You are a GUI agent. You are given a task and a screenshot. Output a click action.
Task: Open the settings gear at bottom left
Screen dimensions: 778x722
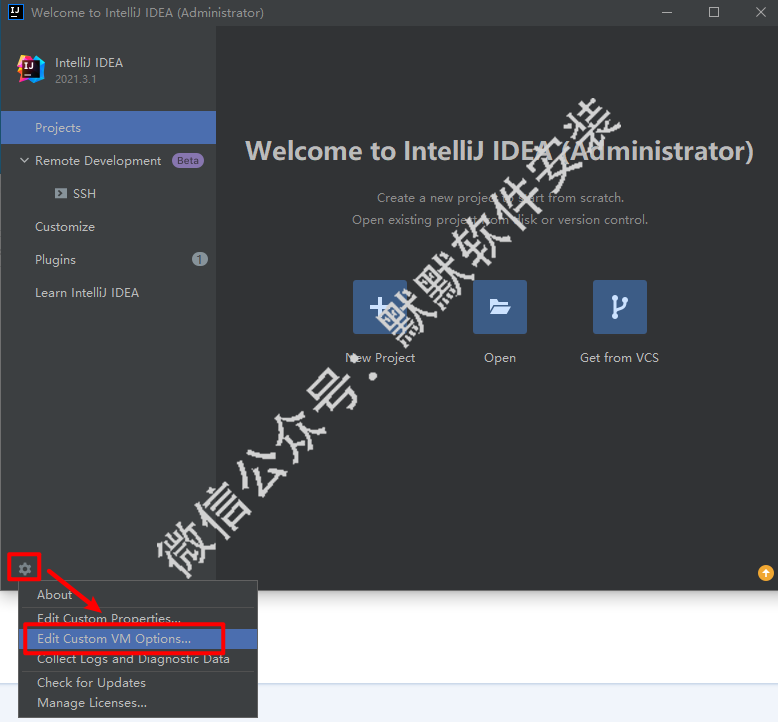point(25,568)
